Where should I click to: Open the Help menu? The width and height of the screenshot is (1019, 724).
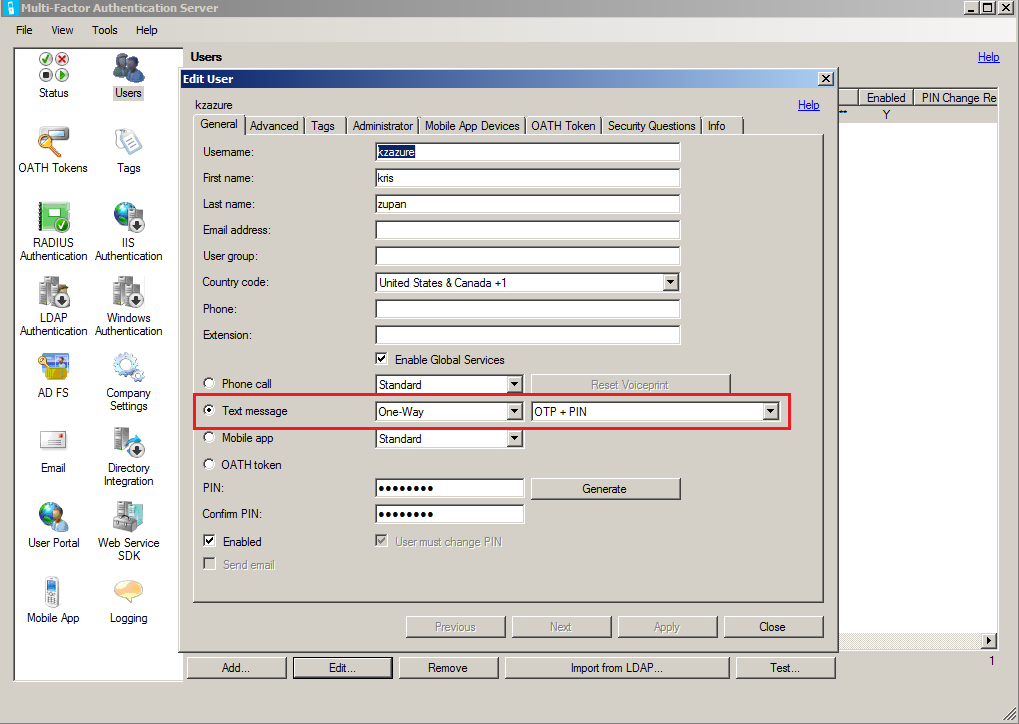point(147,30)
